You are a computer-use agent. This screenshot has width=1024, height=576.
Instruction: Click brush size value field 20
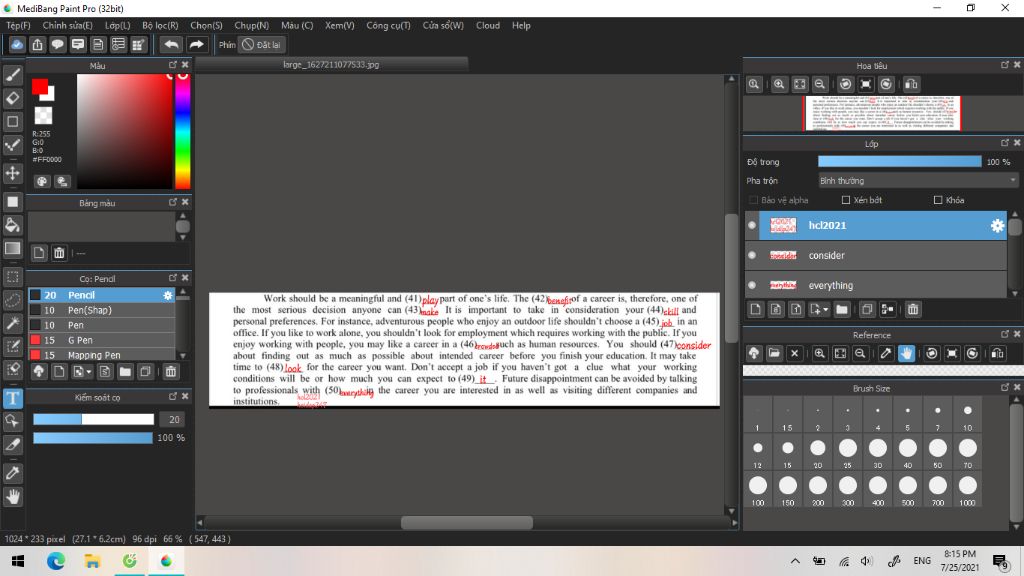(x=174, y=419)
